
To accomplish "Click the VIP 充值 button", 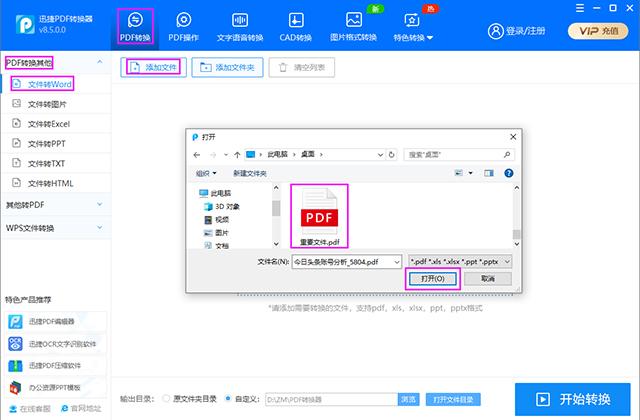I will 598,31.
